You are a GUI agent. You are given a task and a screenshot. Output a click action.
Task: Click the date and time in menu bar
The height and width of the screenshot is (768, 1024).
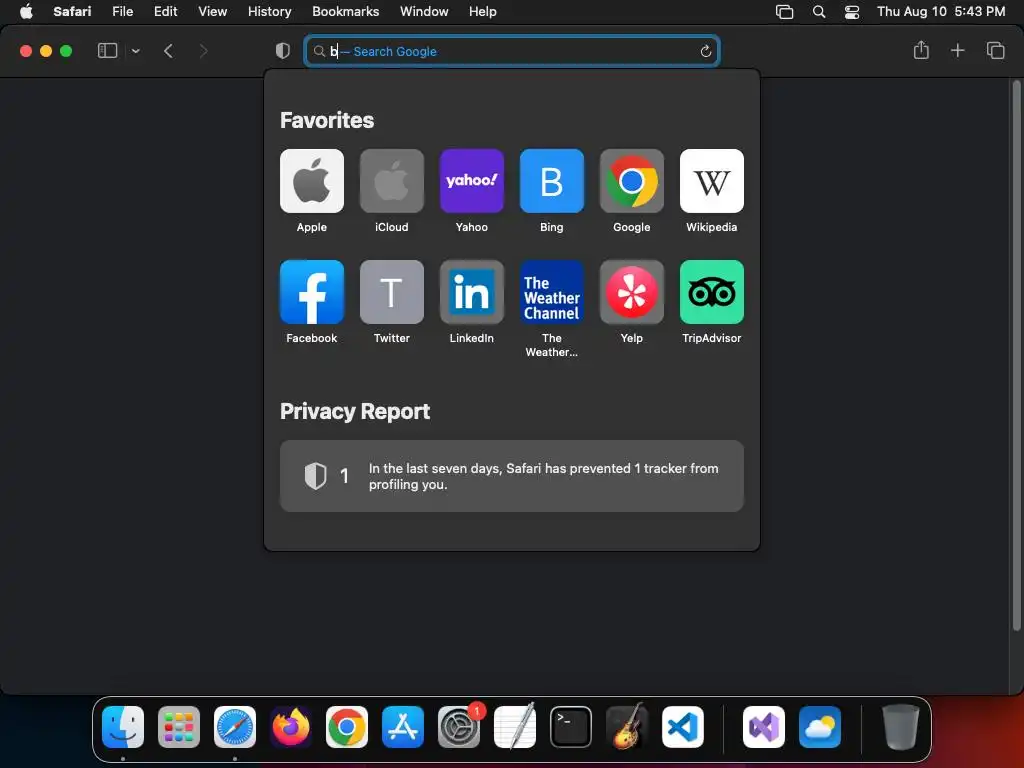pos(940,11)
